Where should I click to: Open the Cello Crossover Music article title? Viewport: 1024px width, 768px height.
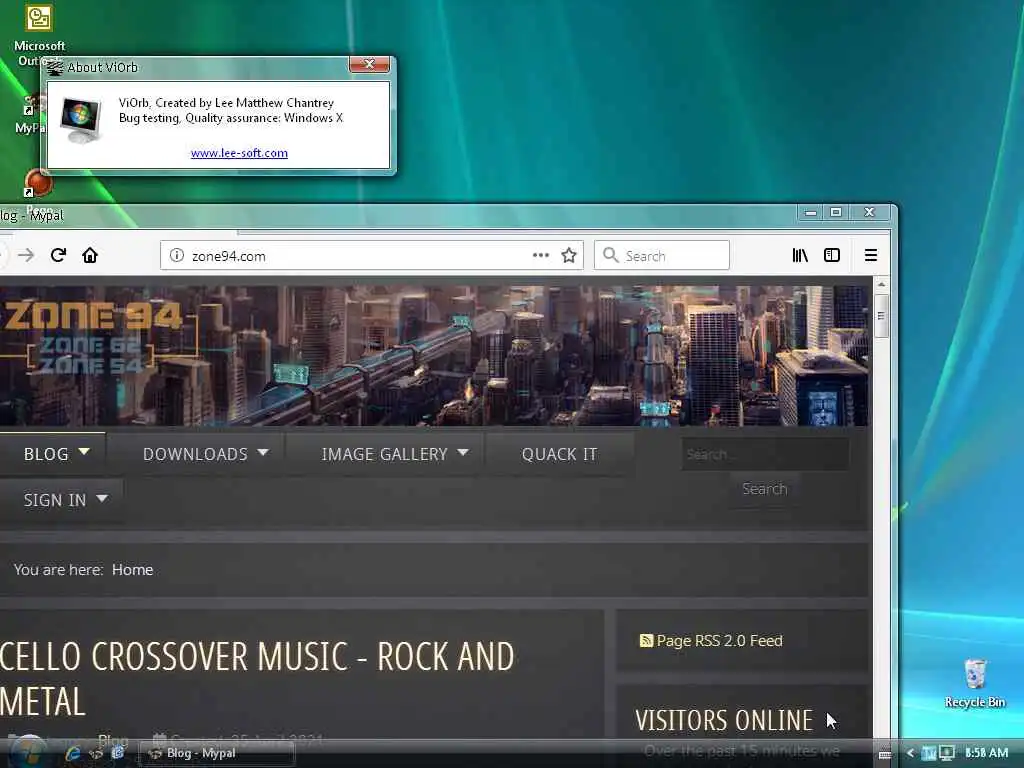(x=257, y=679)
